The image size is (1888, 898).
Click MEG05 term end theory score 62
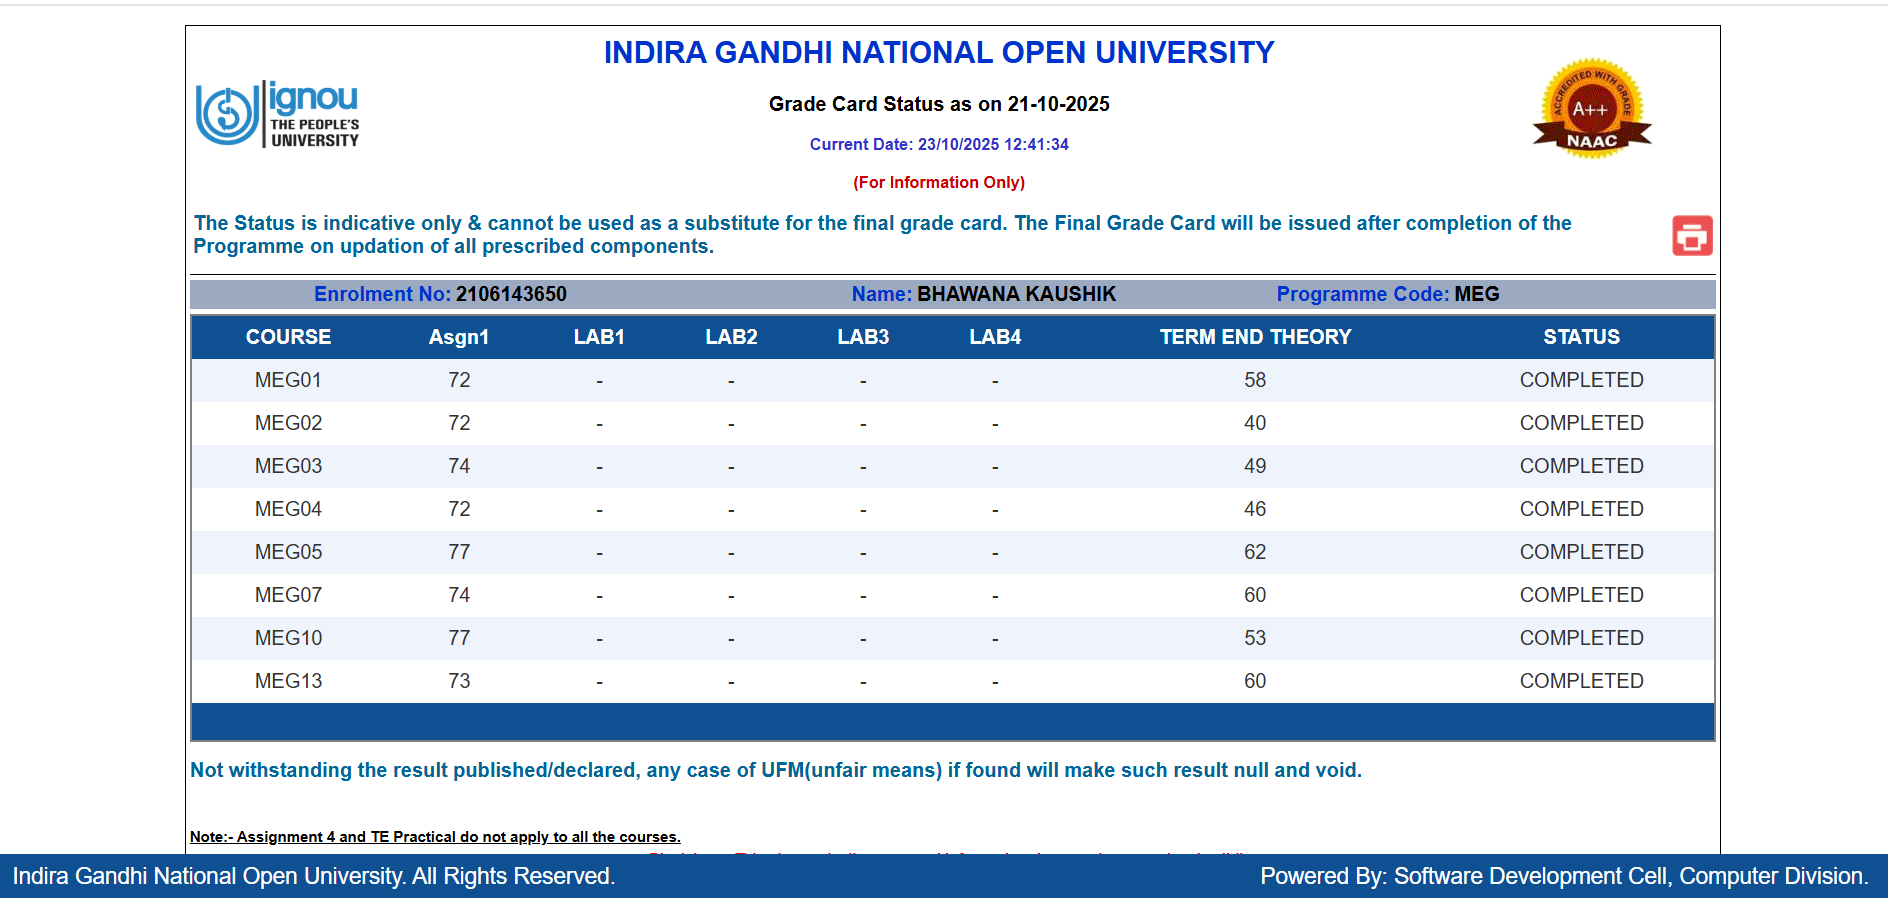tap(1255, 552)
